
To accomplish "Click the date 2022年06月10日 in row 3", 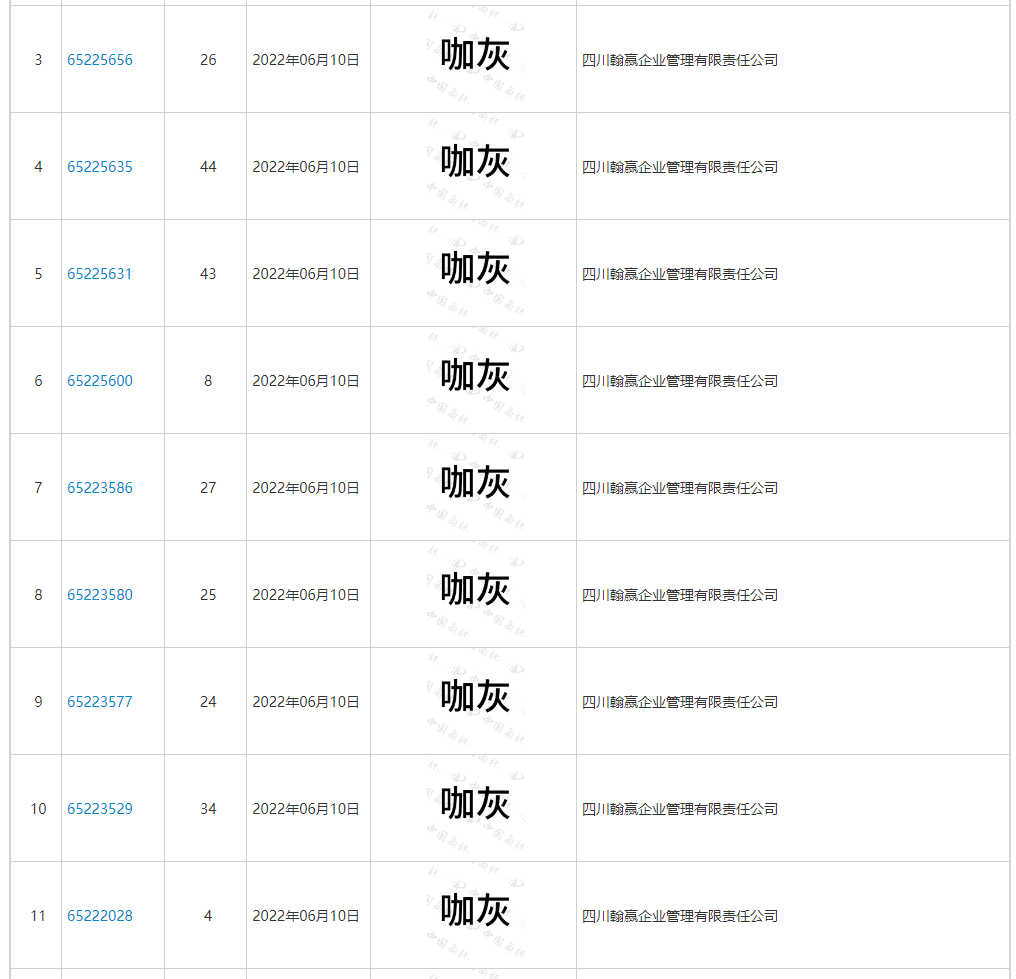I will click(x=306, y=60).
